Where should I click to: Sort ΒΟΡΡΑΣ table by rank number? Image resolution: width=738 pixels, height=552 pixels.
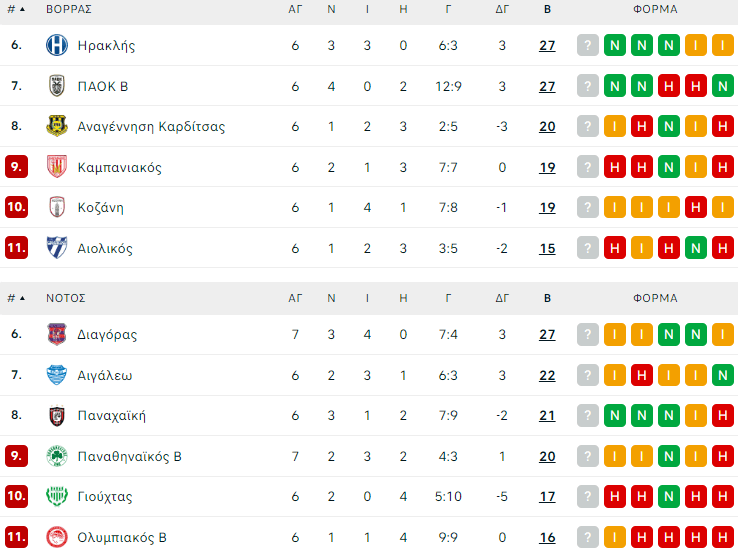point(16,9)
